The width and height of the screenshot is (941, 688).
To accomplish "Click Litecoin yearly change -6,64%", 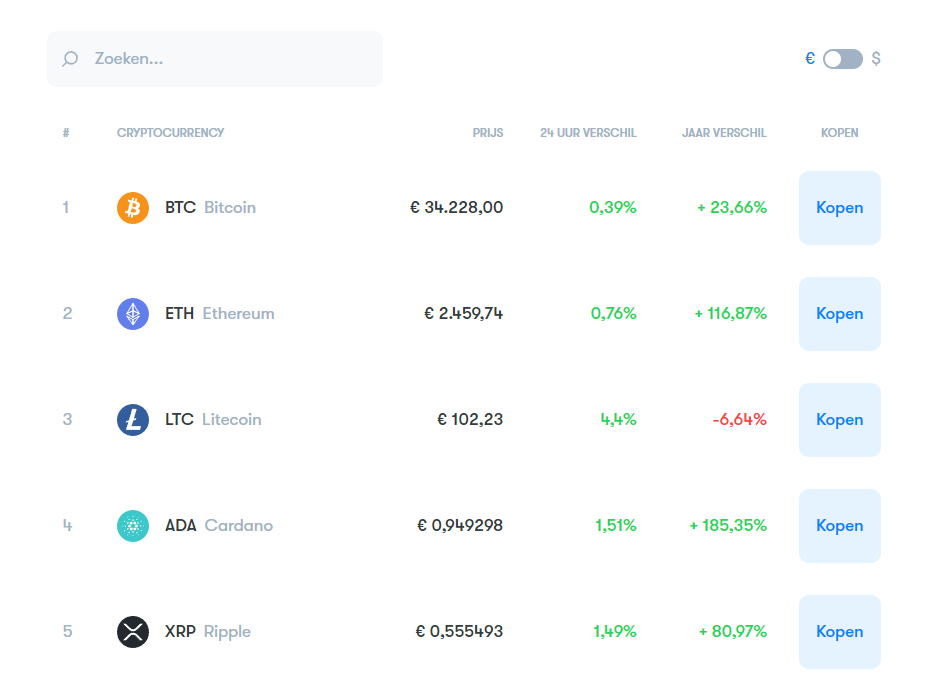I will click(x=739, y=420).
